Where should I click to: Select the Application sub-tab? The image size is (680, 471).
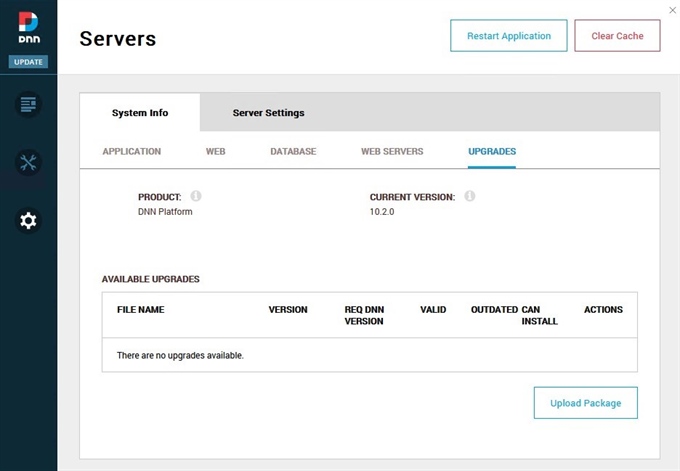(131, 152)
